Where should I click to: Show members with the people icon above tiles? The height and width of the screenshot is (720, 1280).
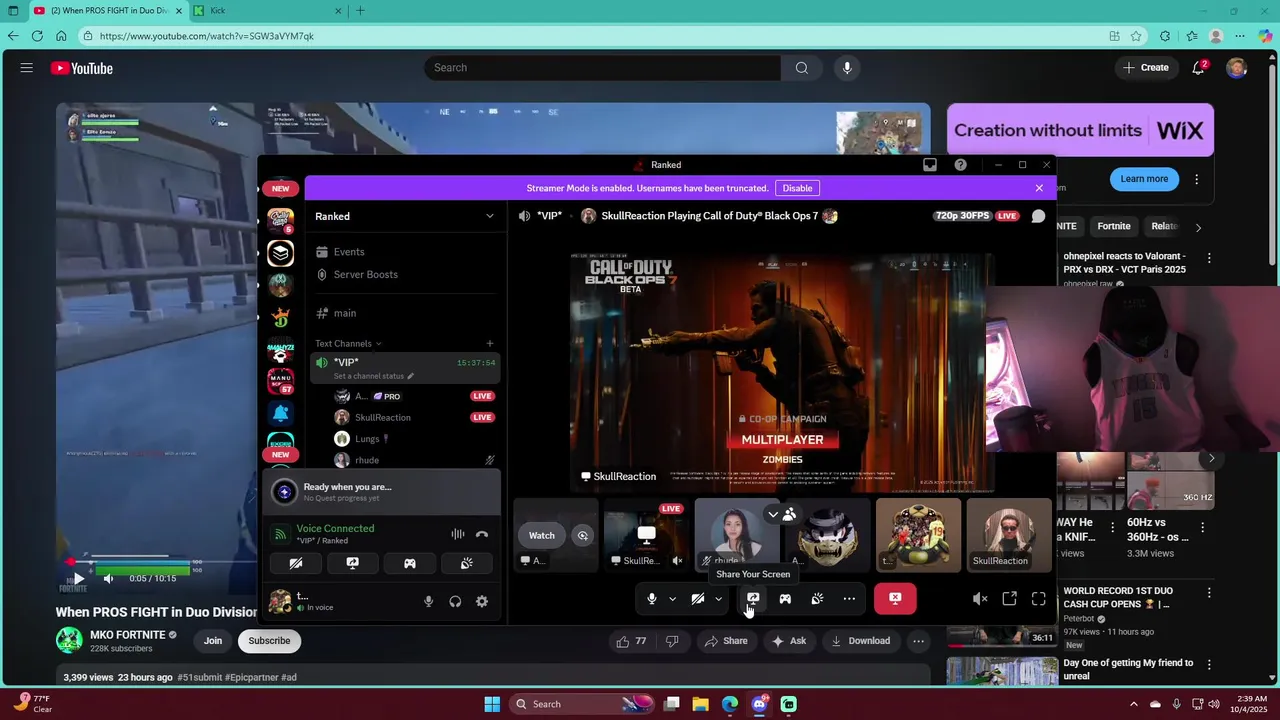click(790, 515)
